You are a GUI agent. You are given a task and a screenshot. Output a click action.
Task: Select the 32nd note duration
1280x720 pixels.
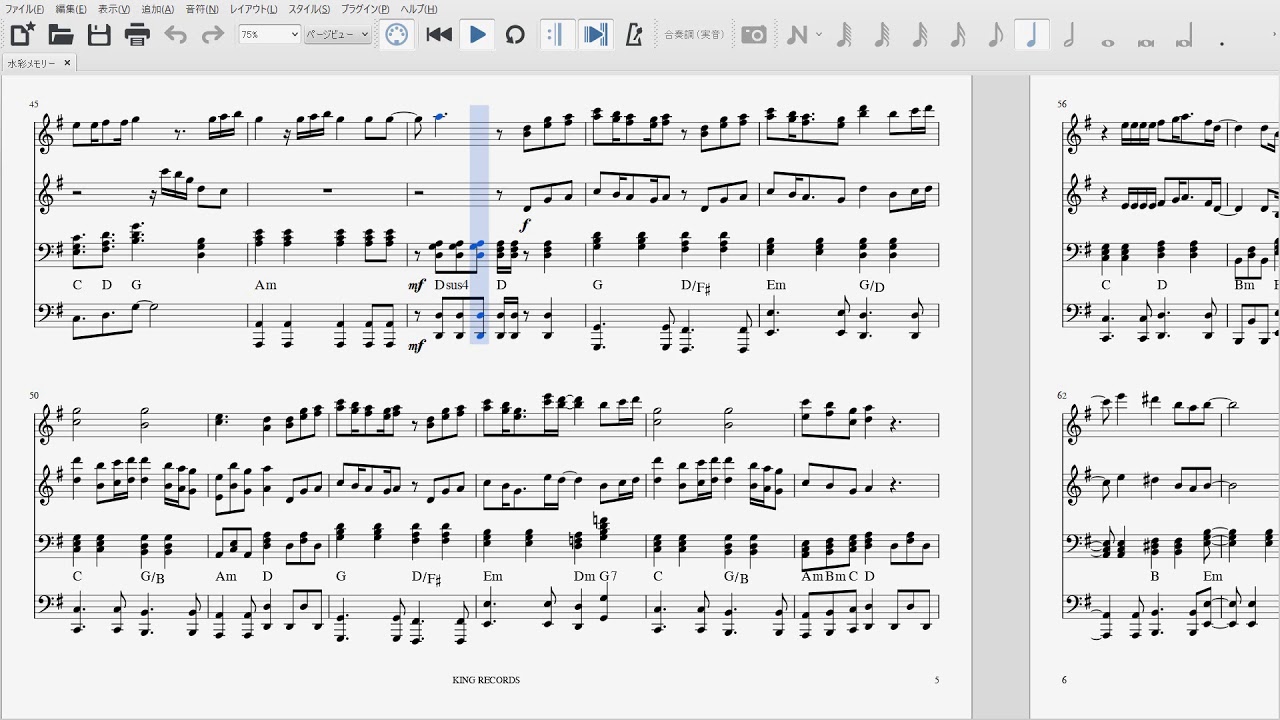[x=882, y=35]
